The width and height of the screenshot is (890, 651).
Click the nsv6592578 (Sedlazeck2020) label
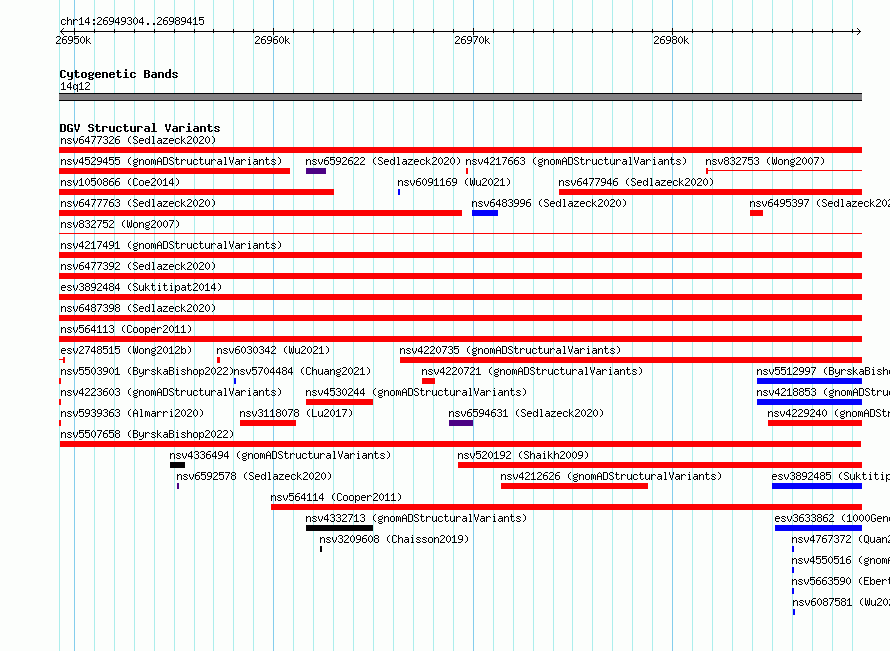tap(254, 476)
